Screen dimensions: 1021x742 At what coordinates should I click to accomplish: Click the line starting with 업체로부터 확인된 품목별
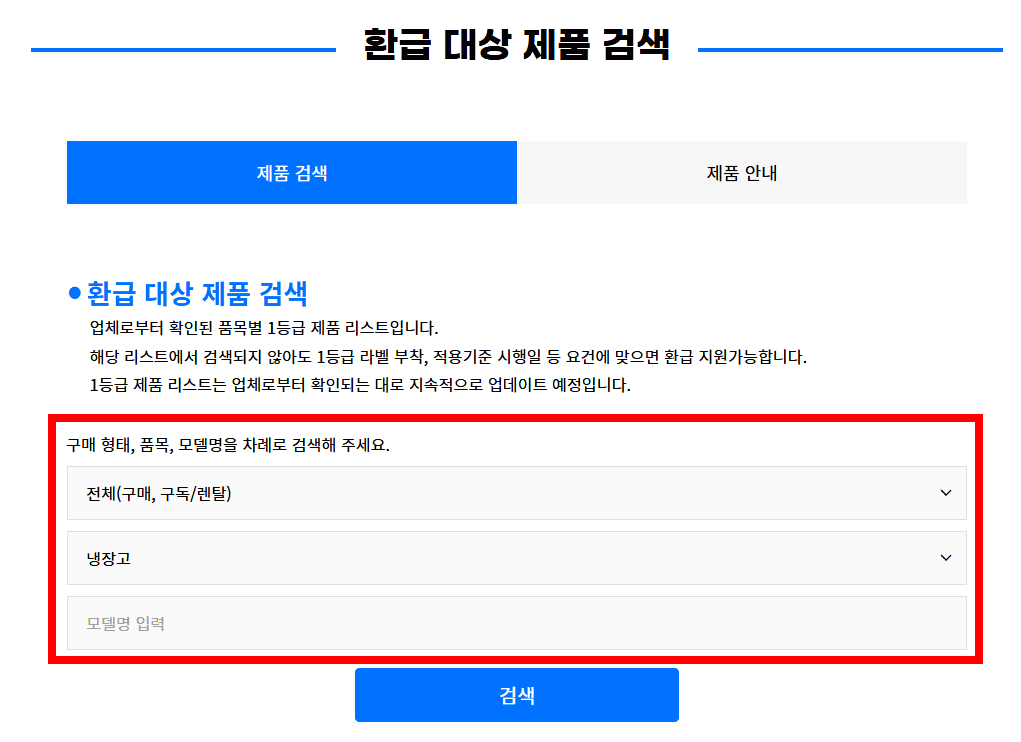click(264, 328)
